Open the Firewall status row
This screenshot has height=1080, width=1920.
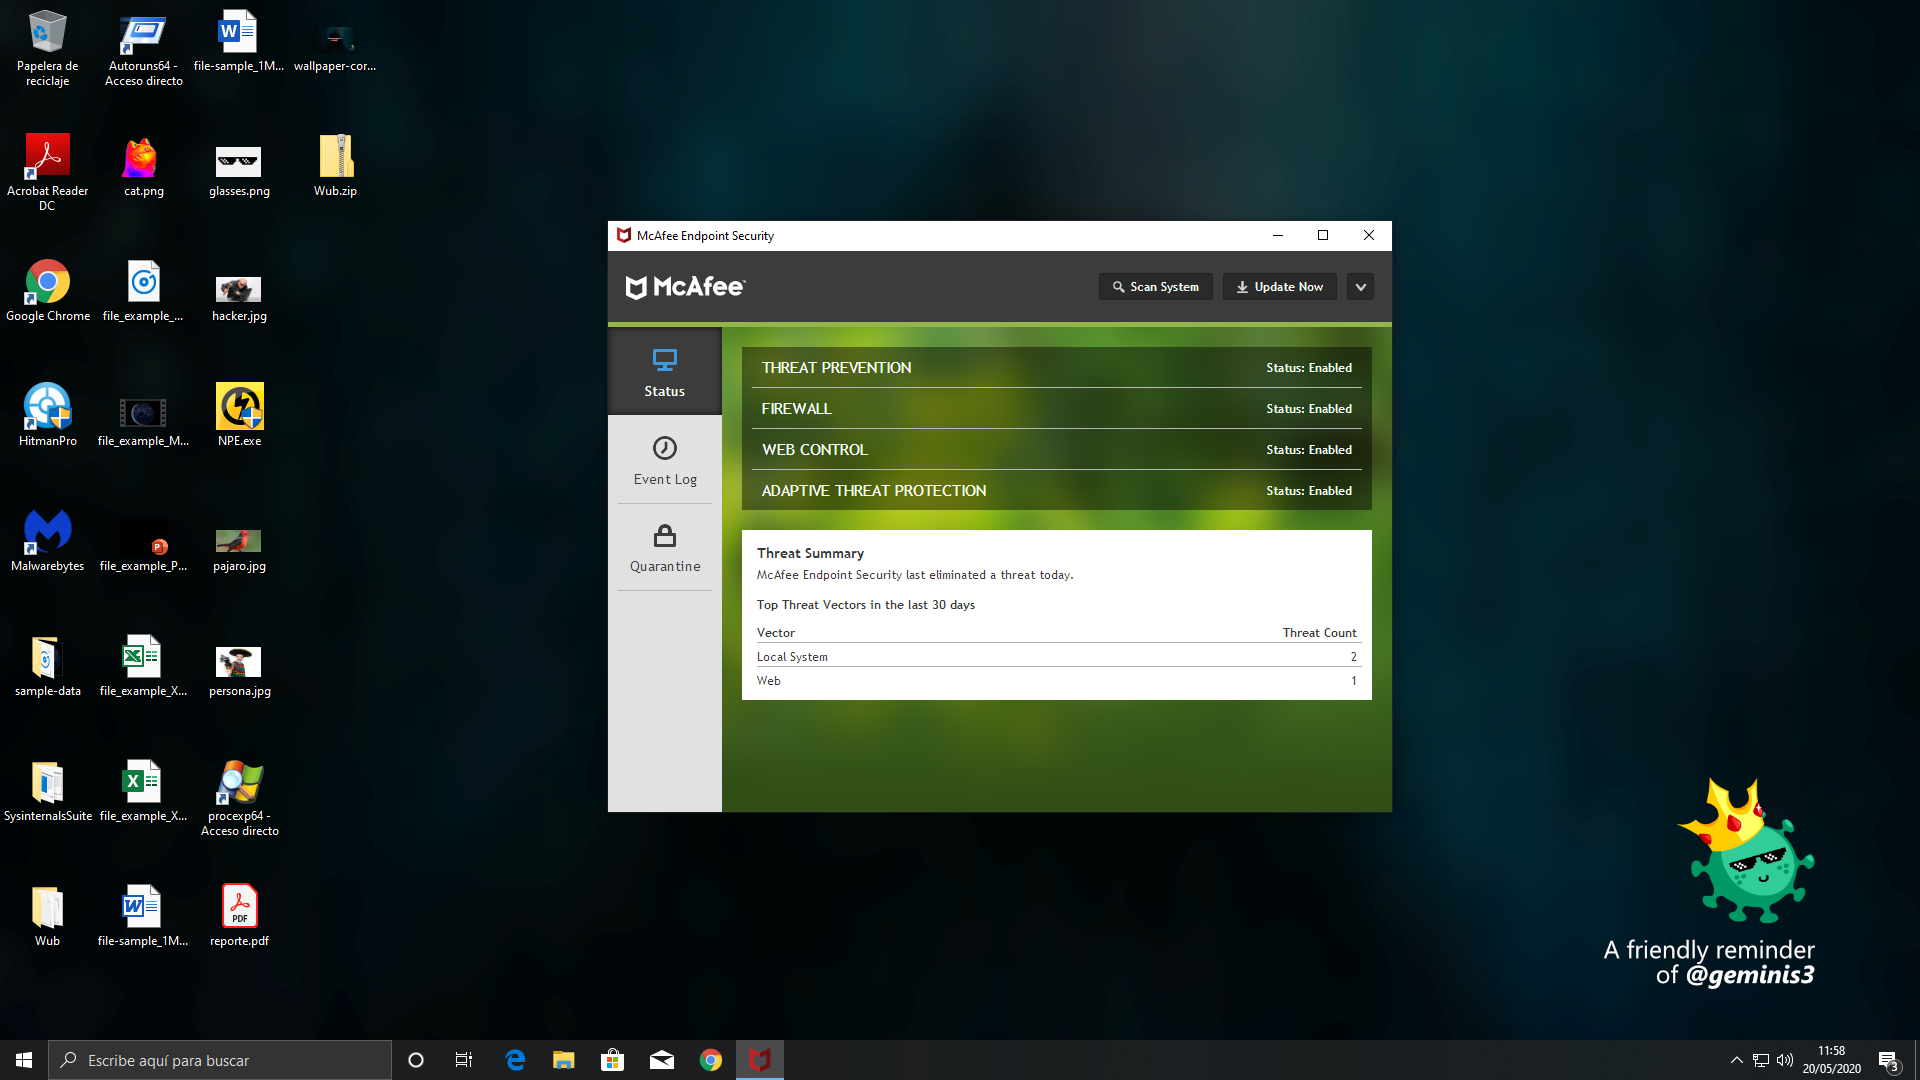click(x=1056, y=409)
